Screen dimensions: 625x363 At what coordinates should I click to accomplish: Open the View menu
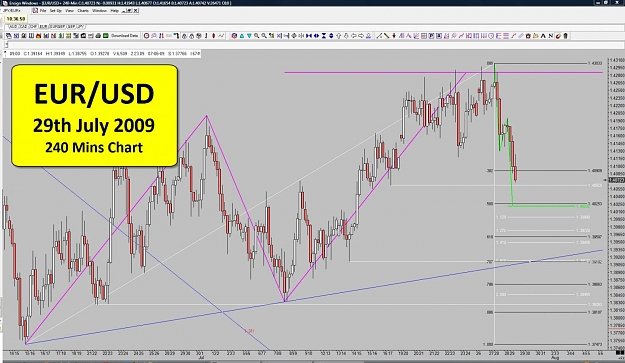[69, 11]
